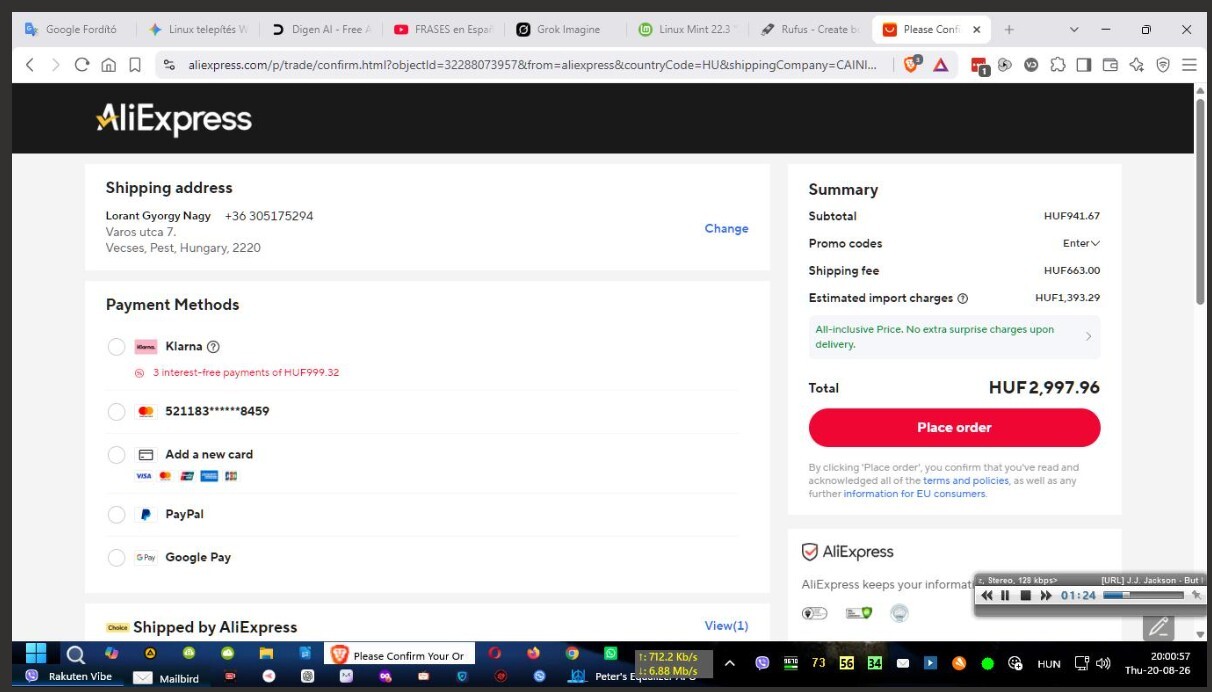Open tab list dropdown arrow
Screen dimensions: 1212x692
click(1074, 30)
